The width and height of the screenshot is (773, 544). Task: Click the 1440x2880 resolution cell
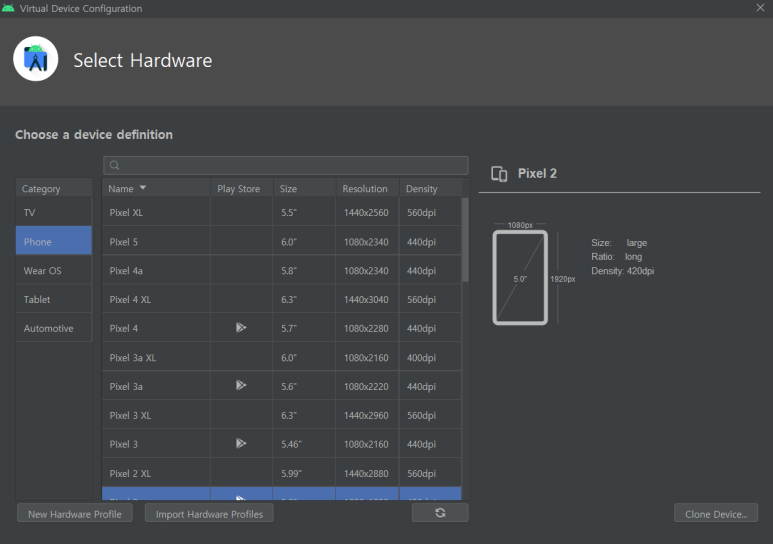366,473
